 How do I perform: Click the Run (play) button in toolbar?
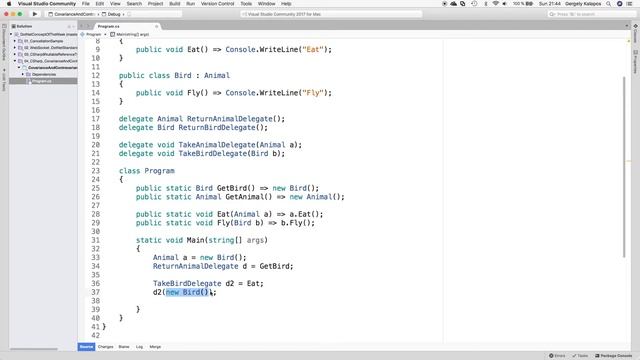[x=35, y=14]
